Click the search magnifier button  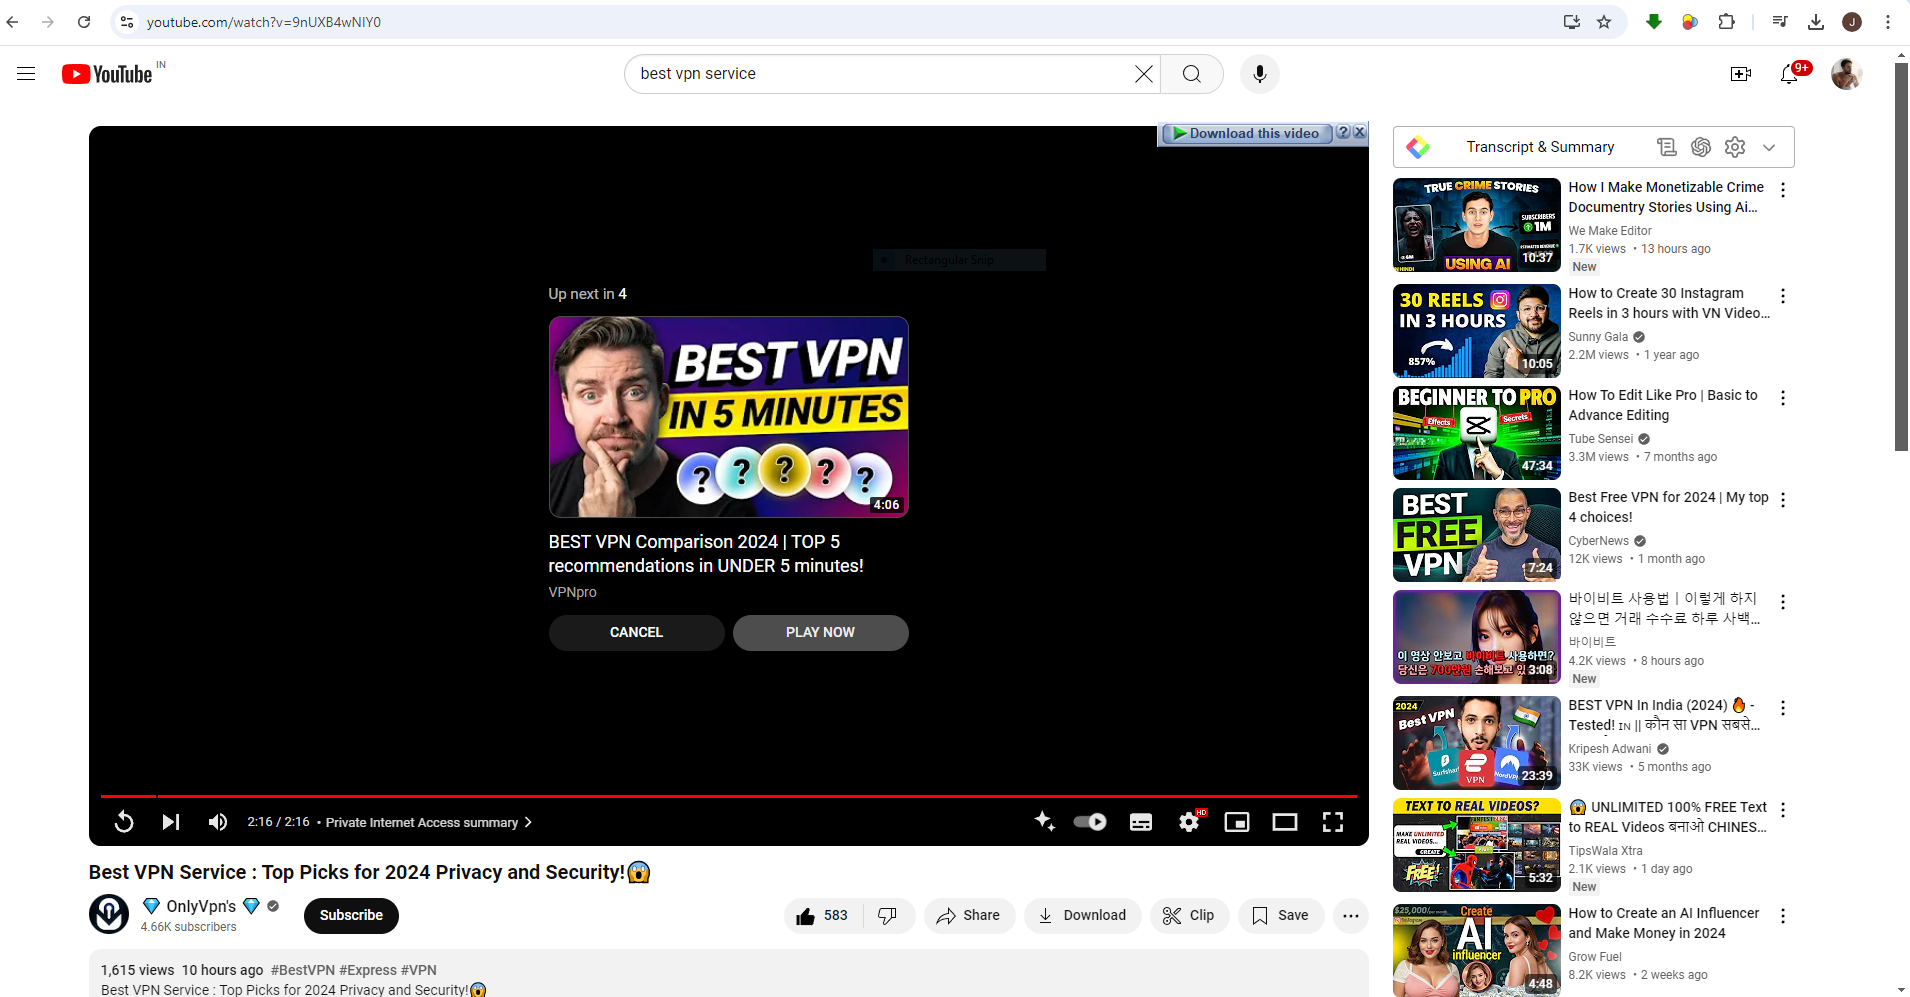pyautogui.click(x=1191, y=74)
